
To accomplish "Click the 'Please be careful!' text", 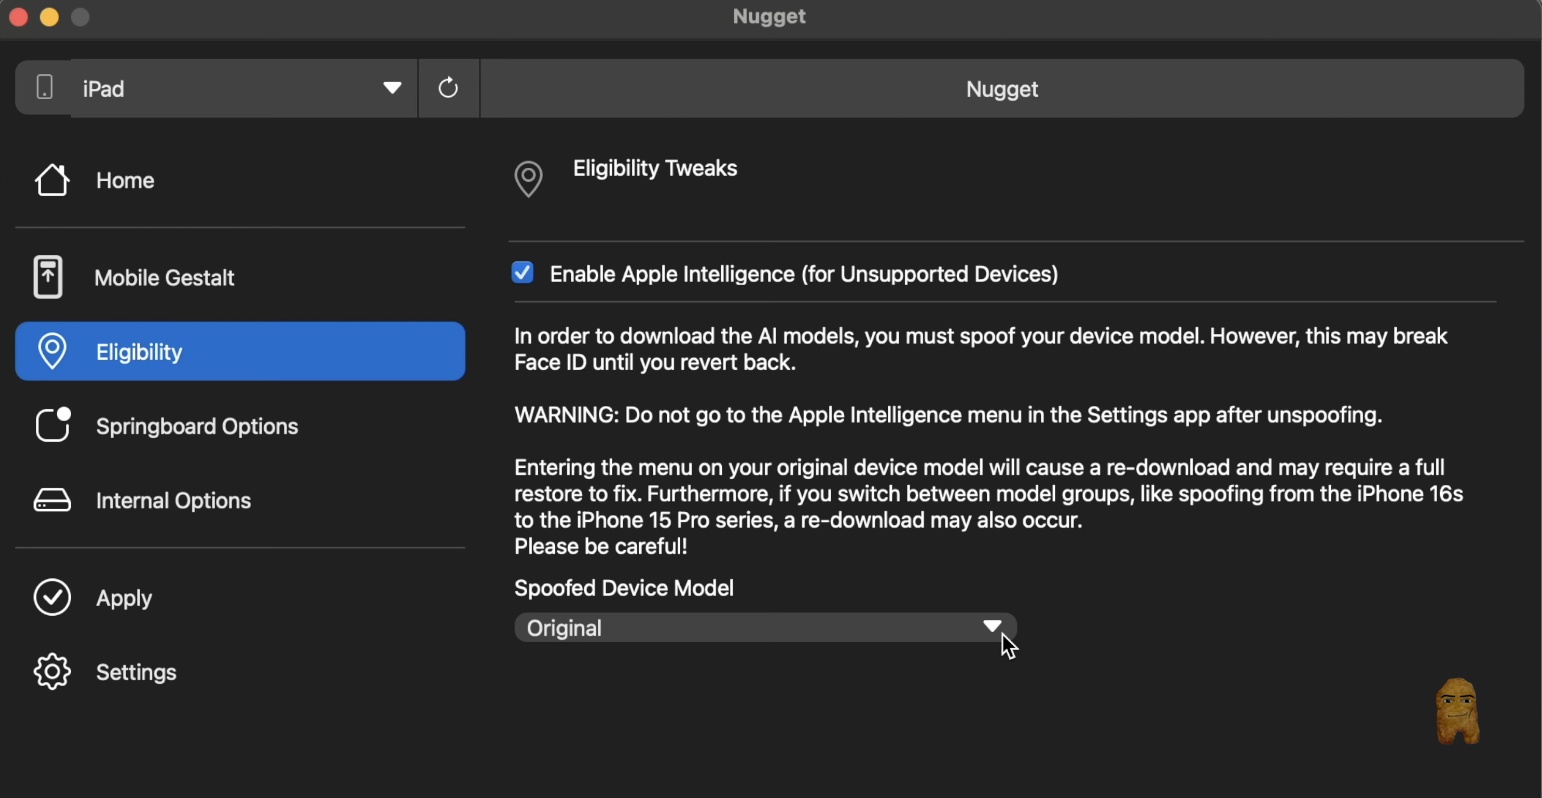I will coord(601,547).
